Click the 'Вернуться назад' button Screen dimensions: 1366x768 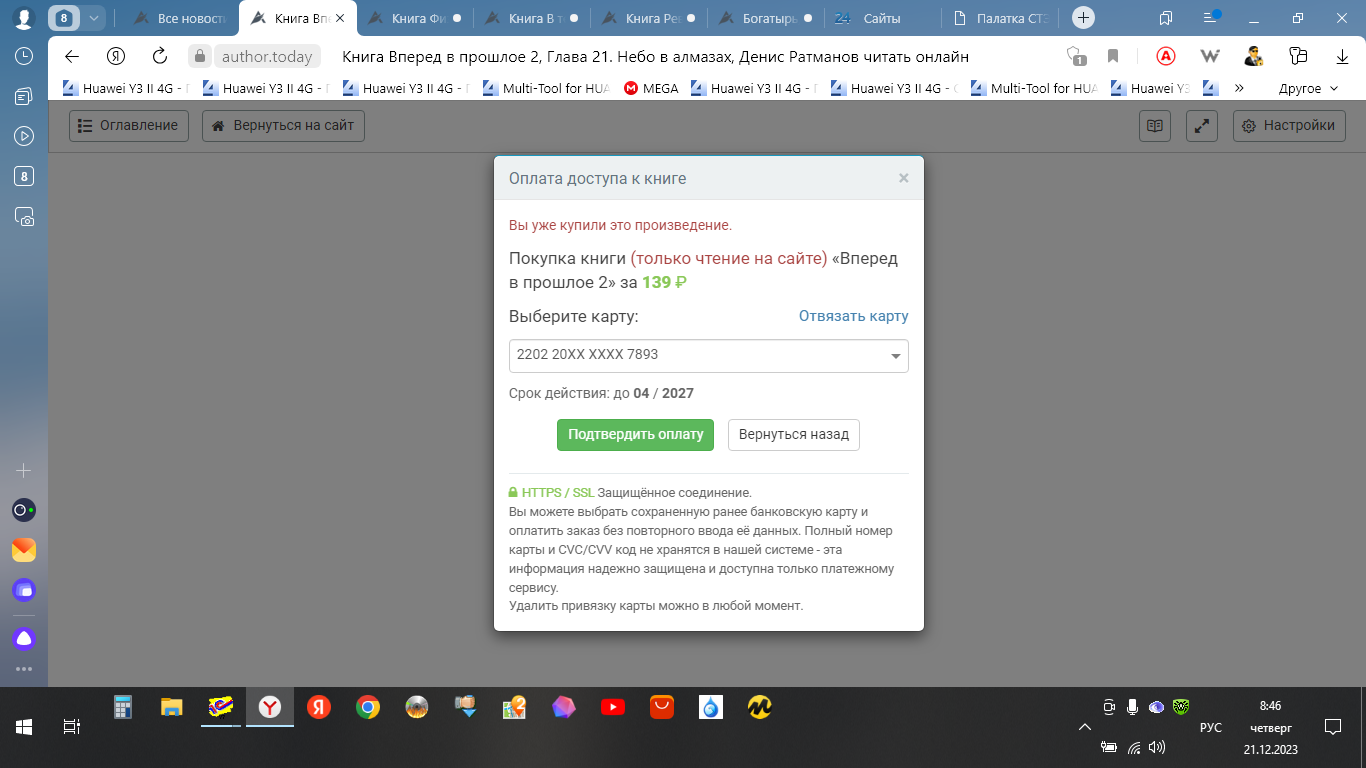pyautogui.click(x=794, y=435)
